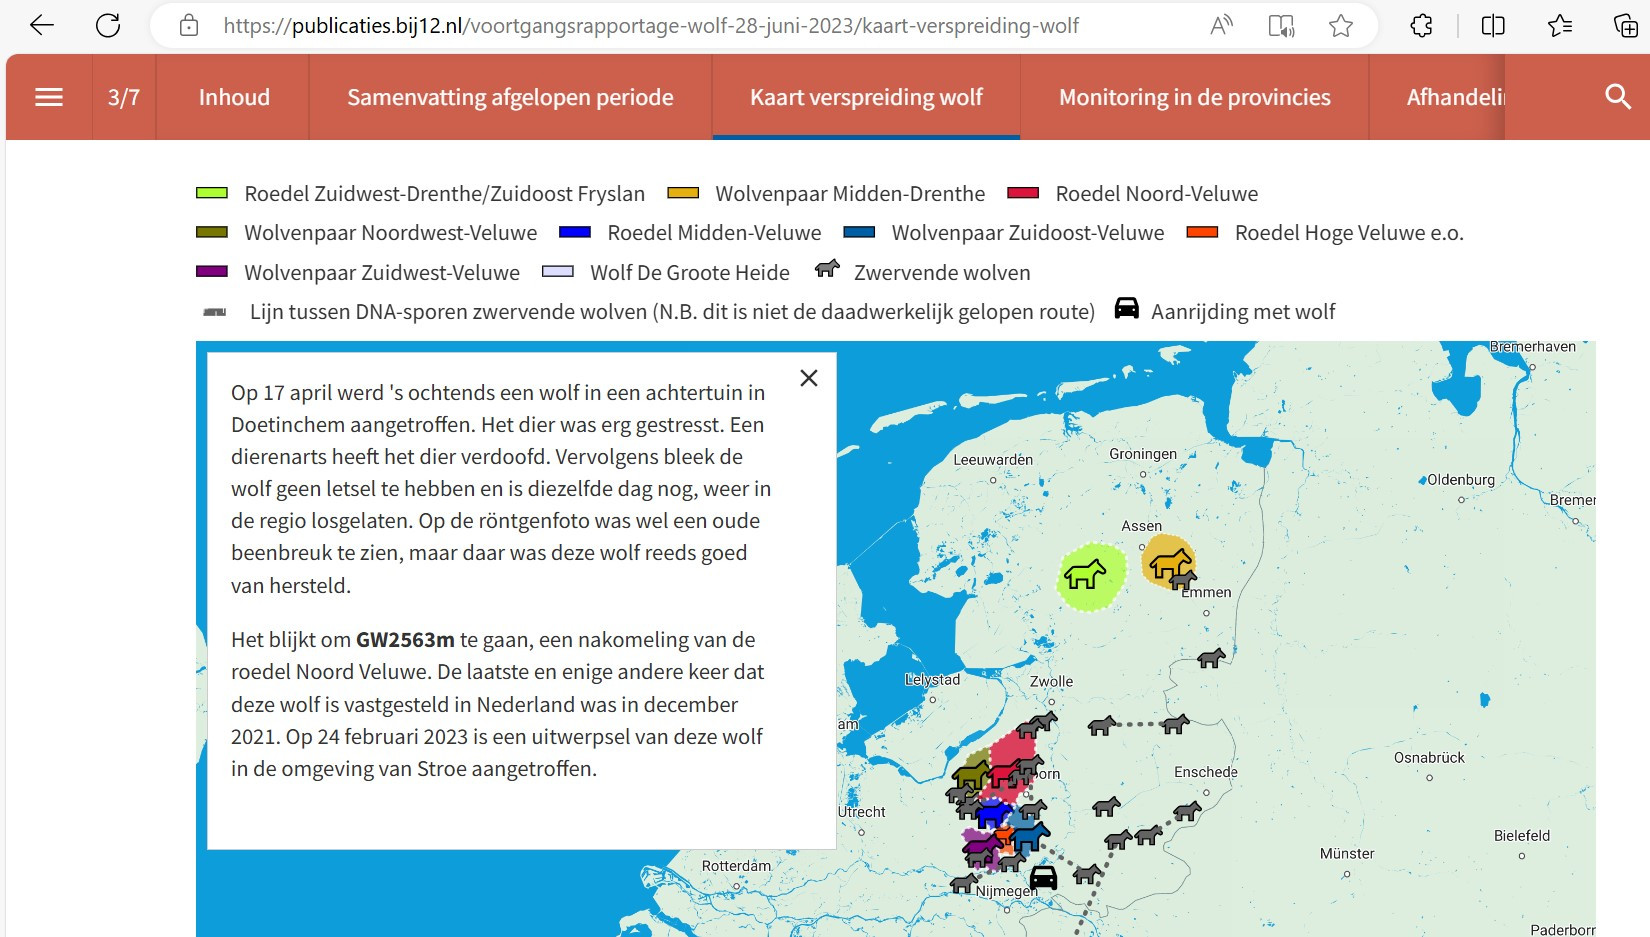Click red Noord-Veluwe legend swatch
The height and width of the screenshot is (937, 1650).
(1023, 193)
